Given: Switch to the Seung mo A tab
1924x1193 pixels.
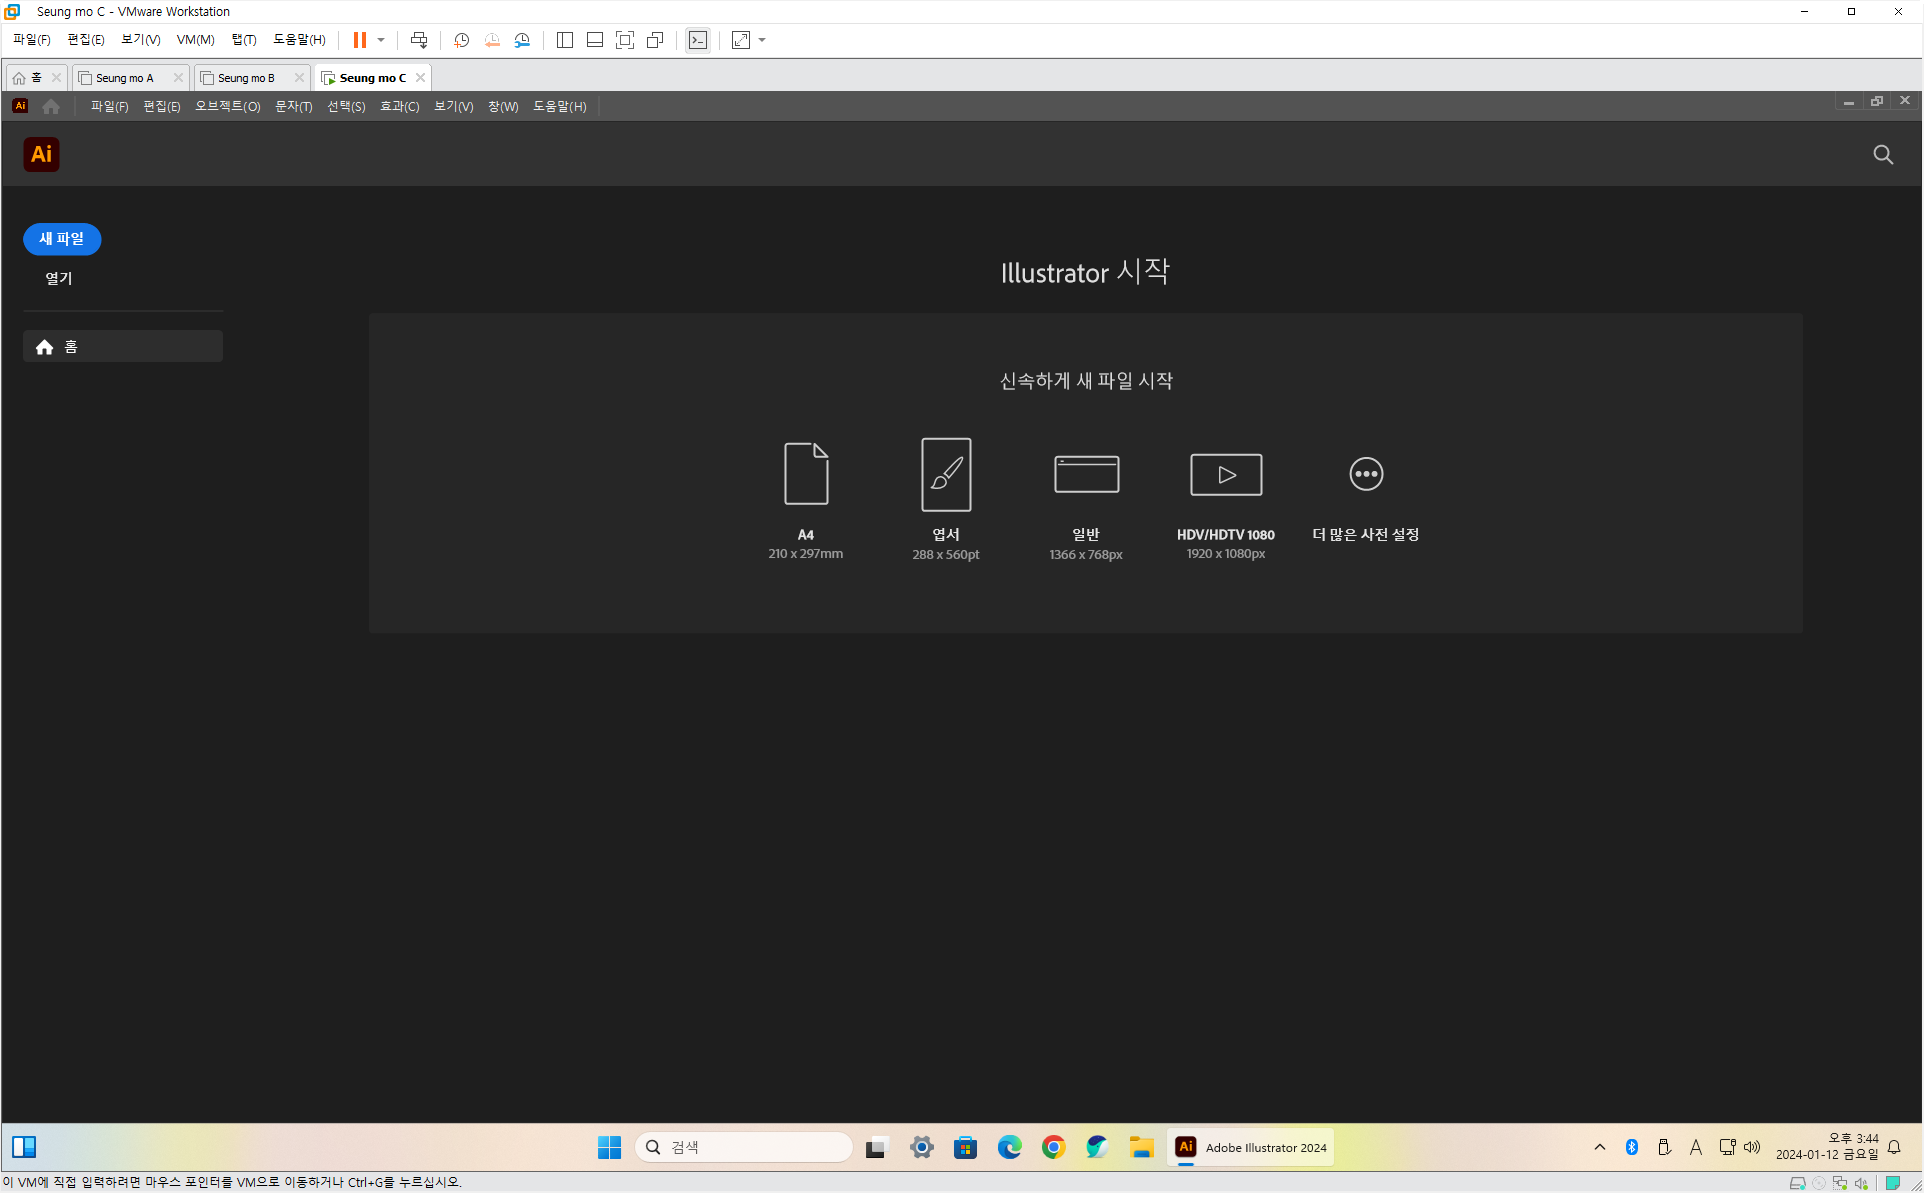Looking at the screenshot, I should tap(125, 78).
